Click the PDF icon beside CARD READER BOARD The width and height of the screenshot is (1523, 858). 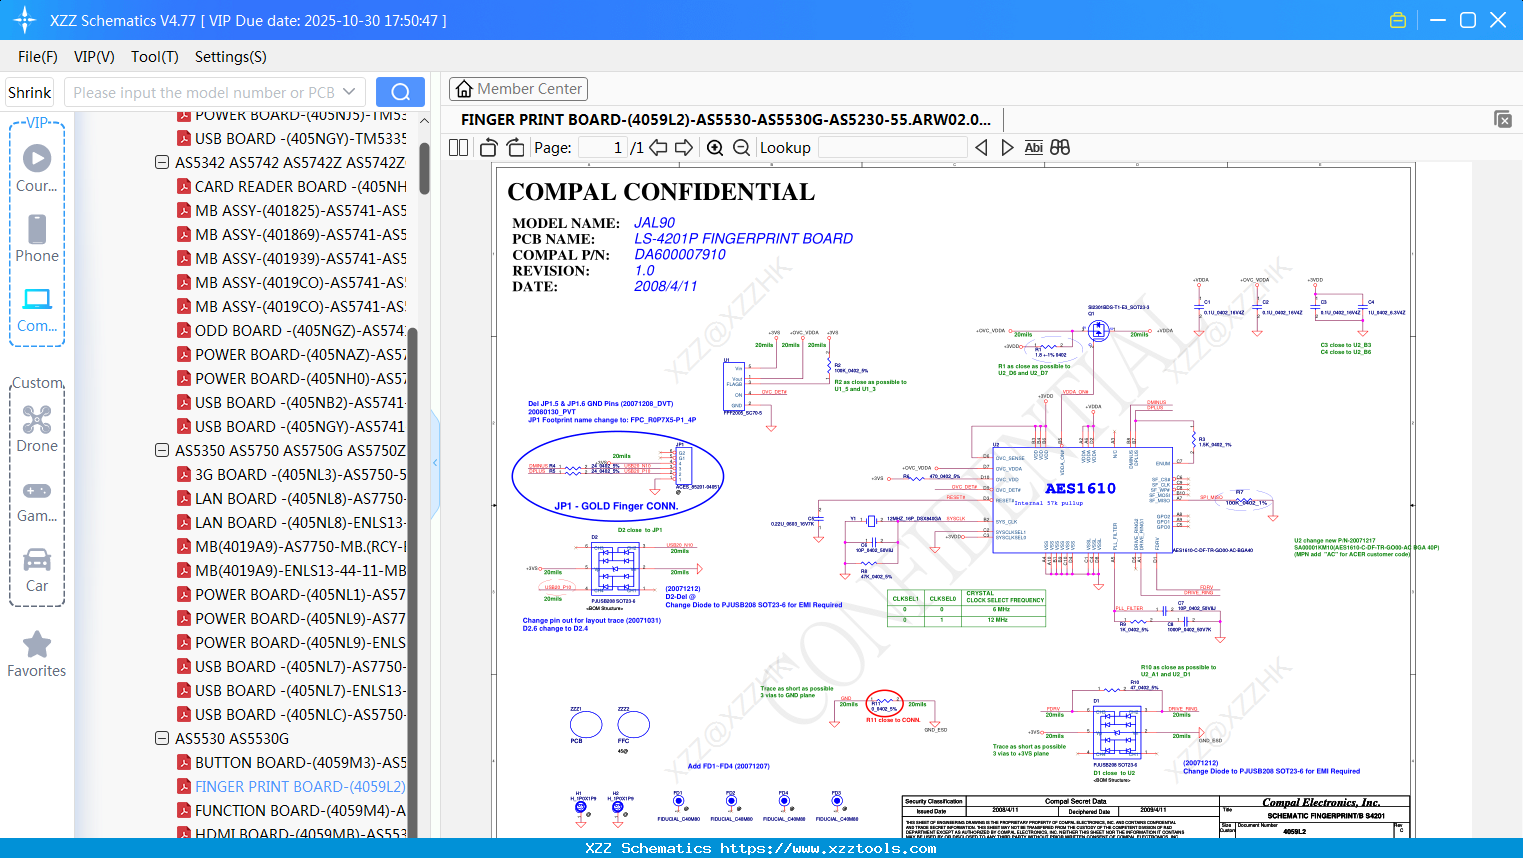click(x=184, y=186)
